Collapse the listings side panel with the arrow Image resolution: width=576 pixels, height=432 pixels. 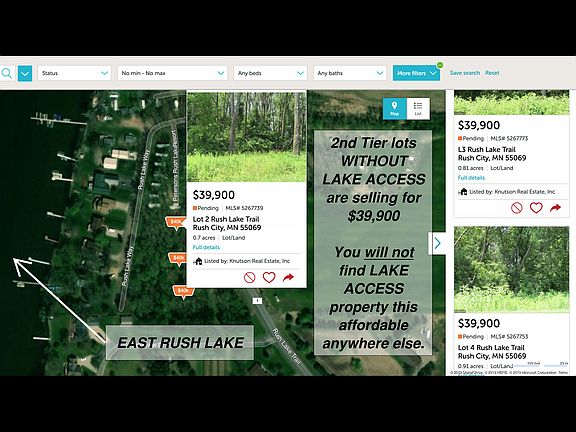tap(437, 243)
